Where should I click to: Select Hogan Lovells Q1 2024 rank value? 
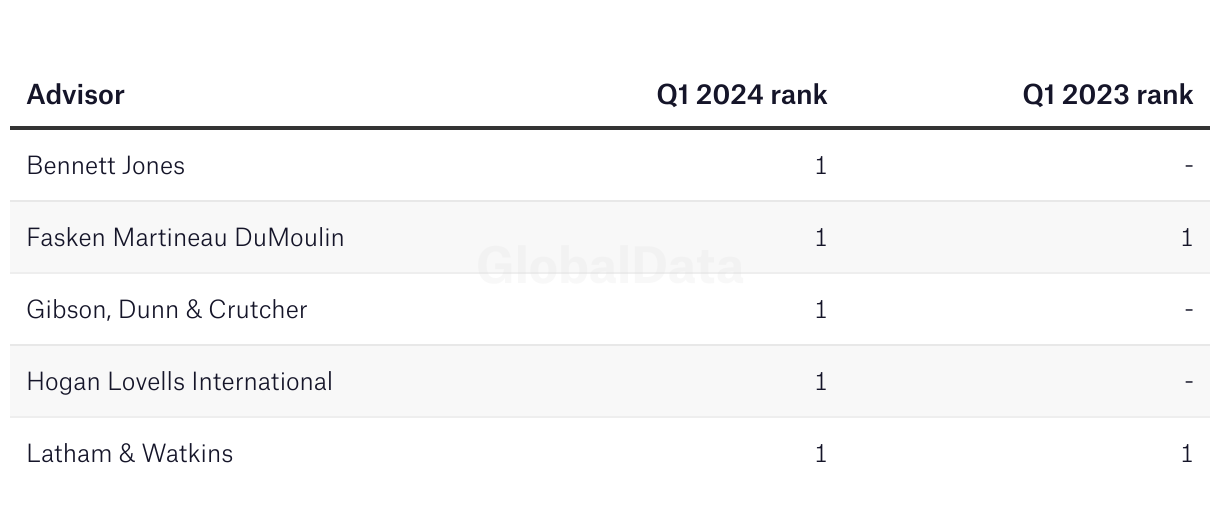pyautogui.click(x=821, y=381)
